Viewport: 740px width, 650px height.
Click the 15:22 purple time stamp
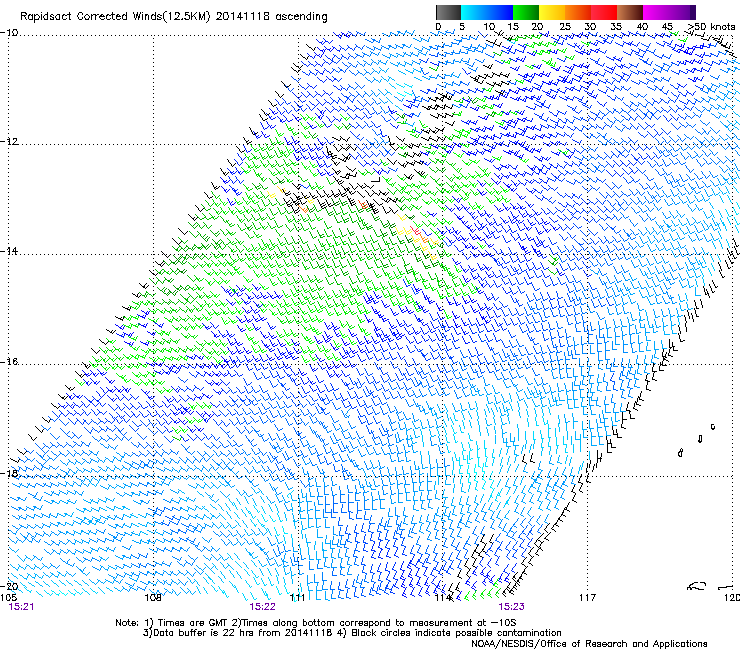tap(262, 607)
